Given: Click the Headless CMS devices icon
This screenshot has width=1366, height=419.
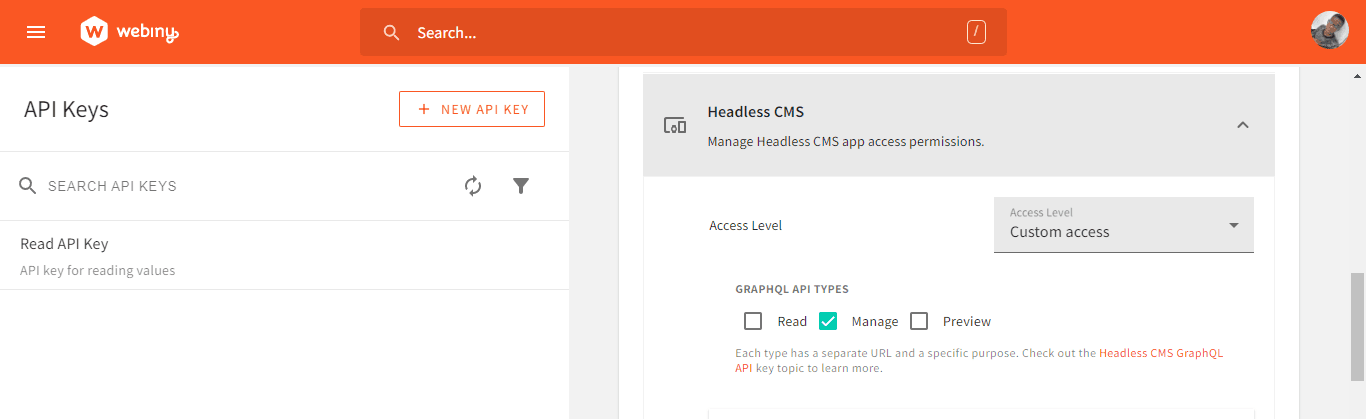Looking at the screenshot, I should pyautogui.click(x=675, y=126).
